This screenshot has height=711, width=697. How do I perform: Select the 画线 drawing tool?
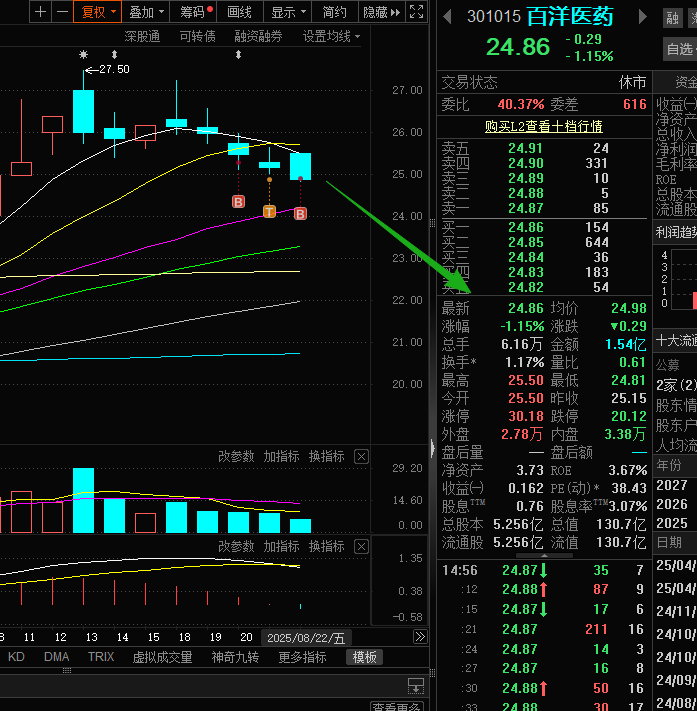tap(239, 12)
